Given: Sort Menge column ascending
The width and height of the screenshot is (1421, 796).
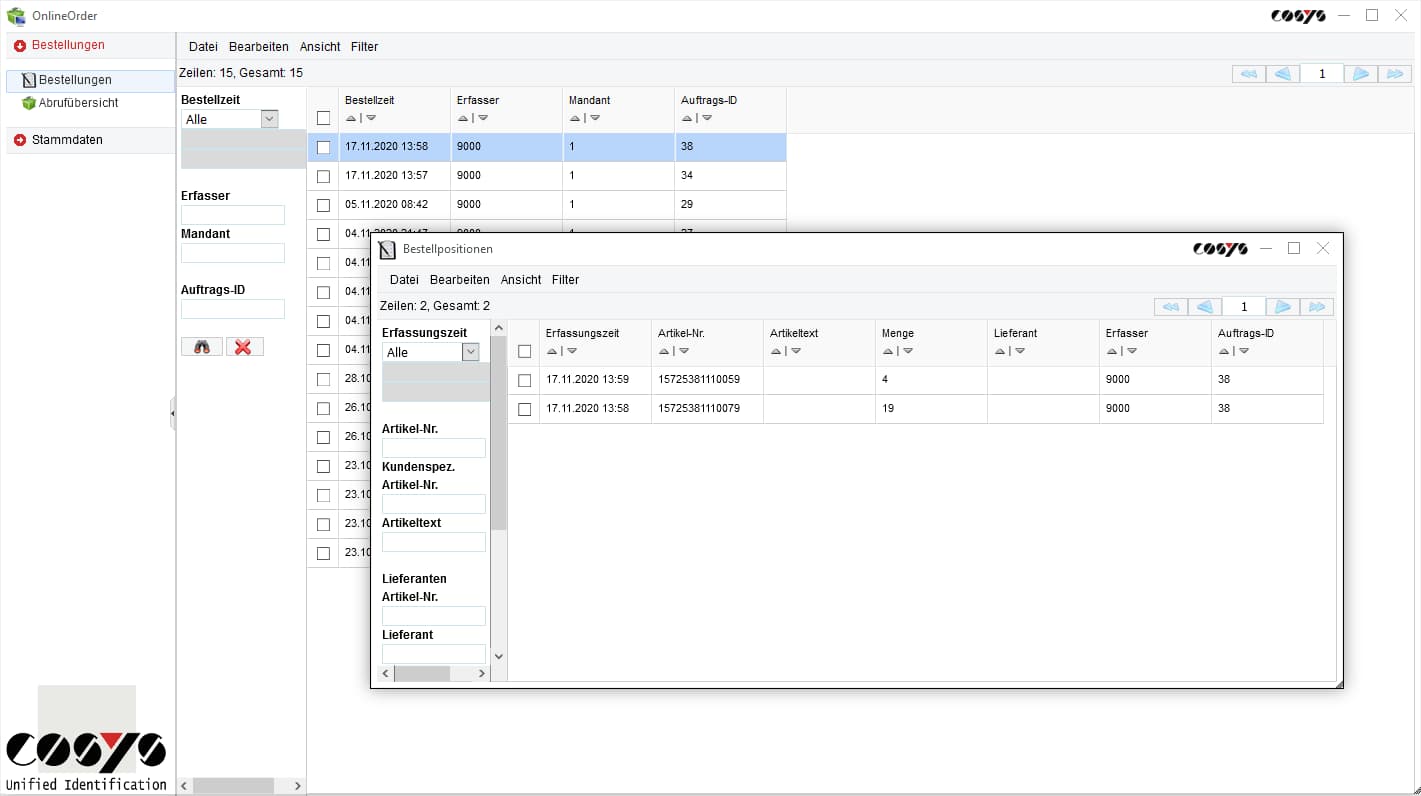Looking at the screenshot, I should pyautogui.click(x=887, y=351).
